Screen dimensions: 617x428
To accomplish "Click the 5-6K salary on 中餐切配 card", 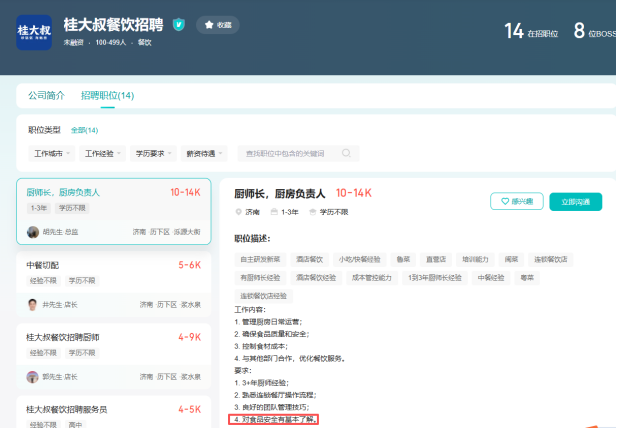I will click(190, 265).
